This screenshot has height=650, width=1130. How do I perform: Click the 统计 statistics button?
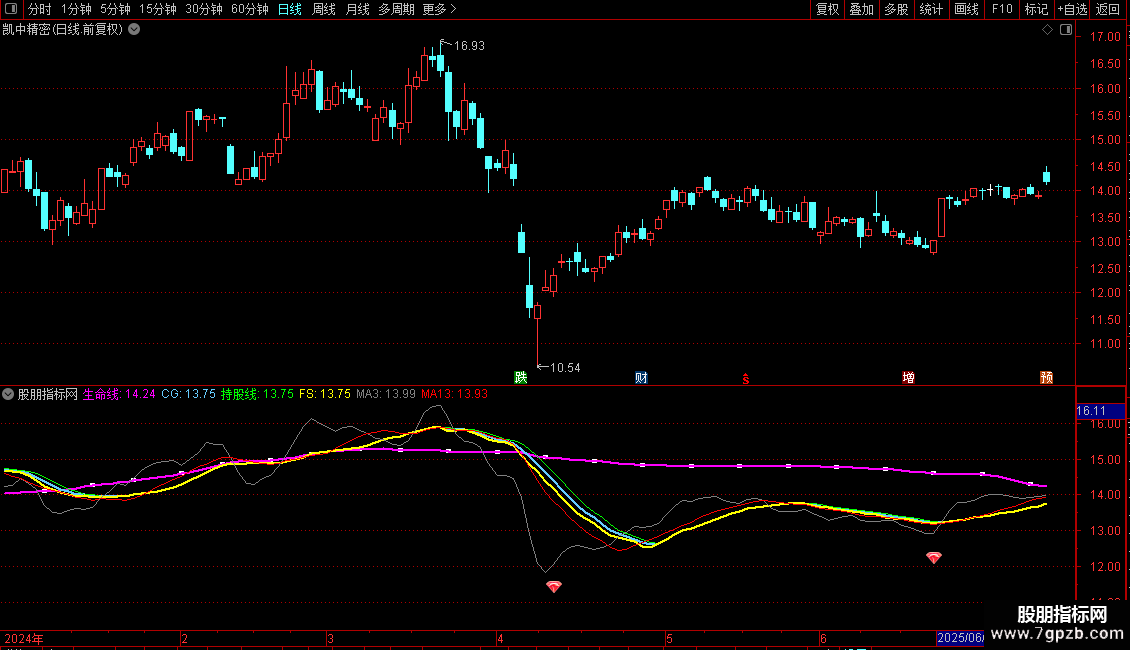pyautogui.click(x=931, y=9)
